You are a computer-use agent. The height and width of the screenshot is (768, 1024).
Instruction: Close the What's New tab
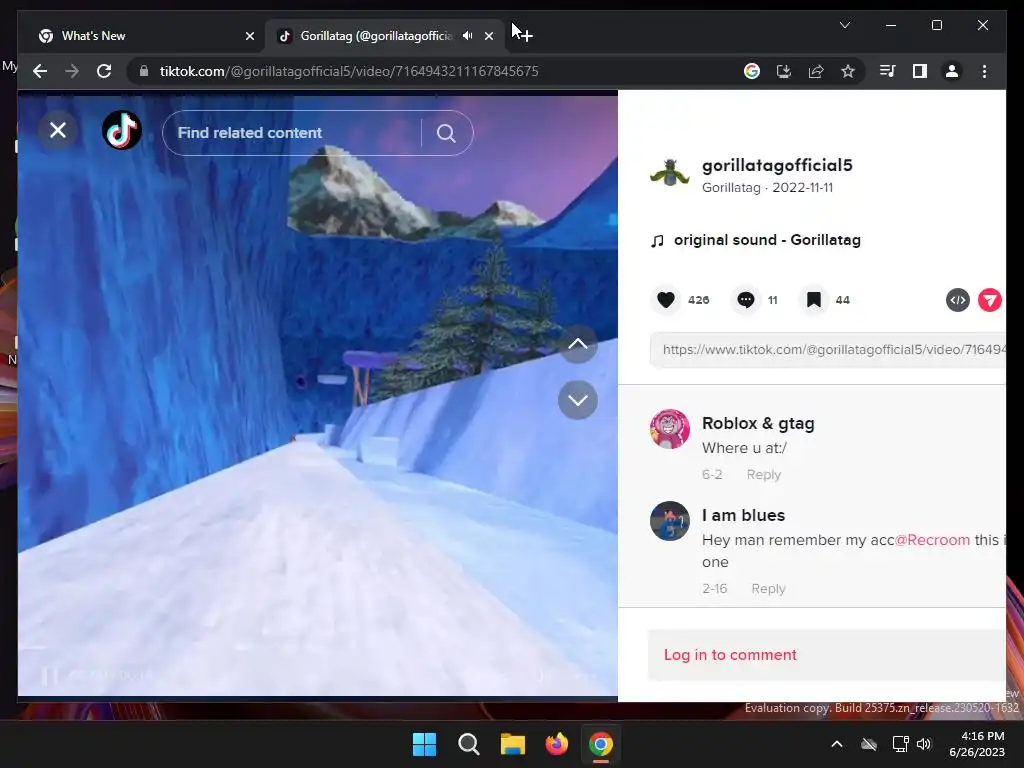[249, 36]
